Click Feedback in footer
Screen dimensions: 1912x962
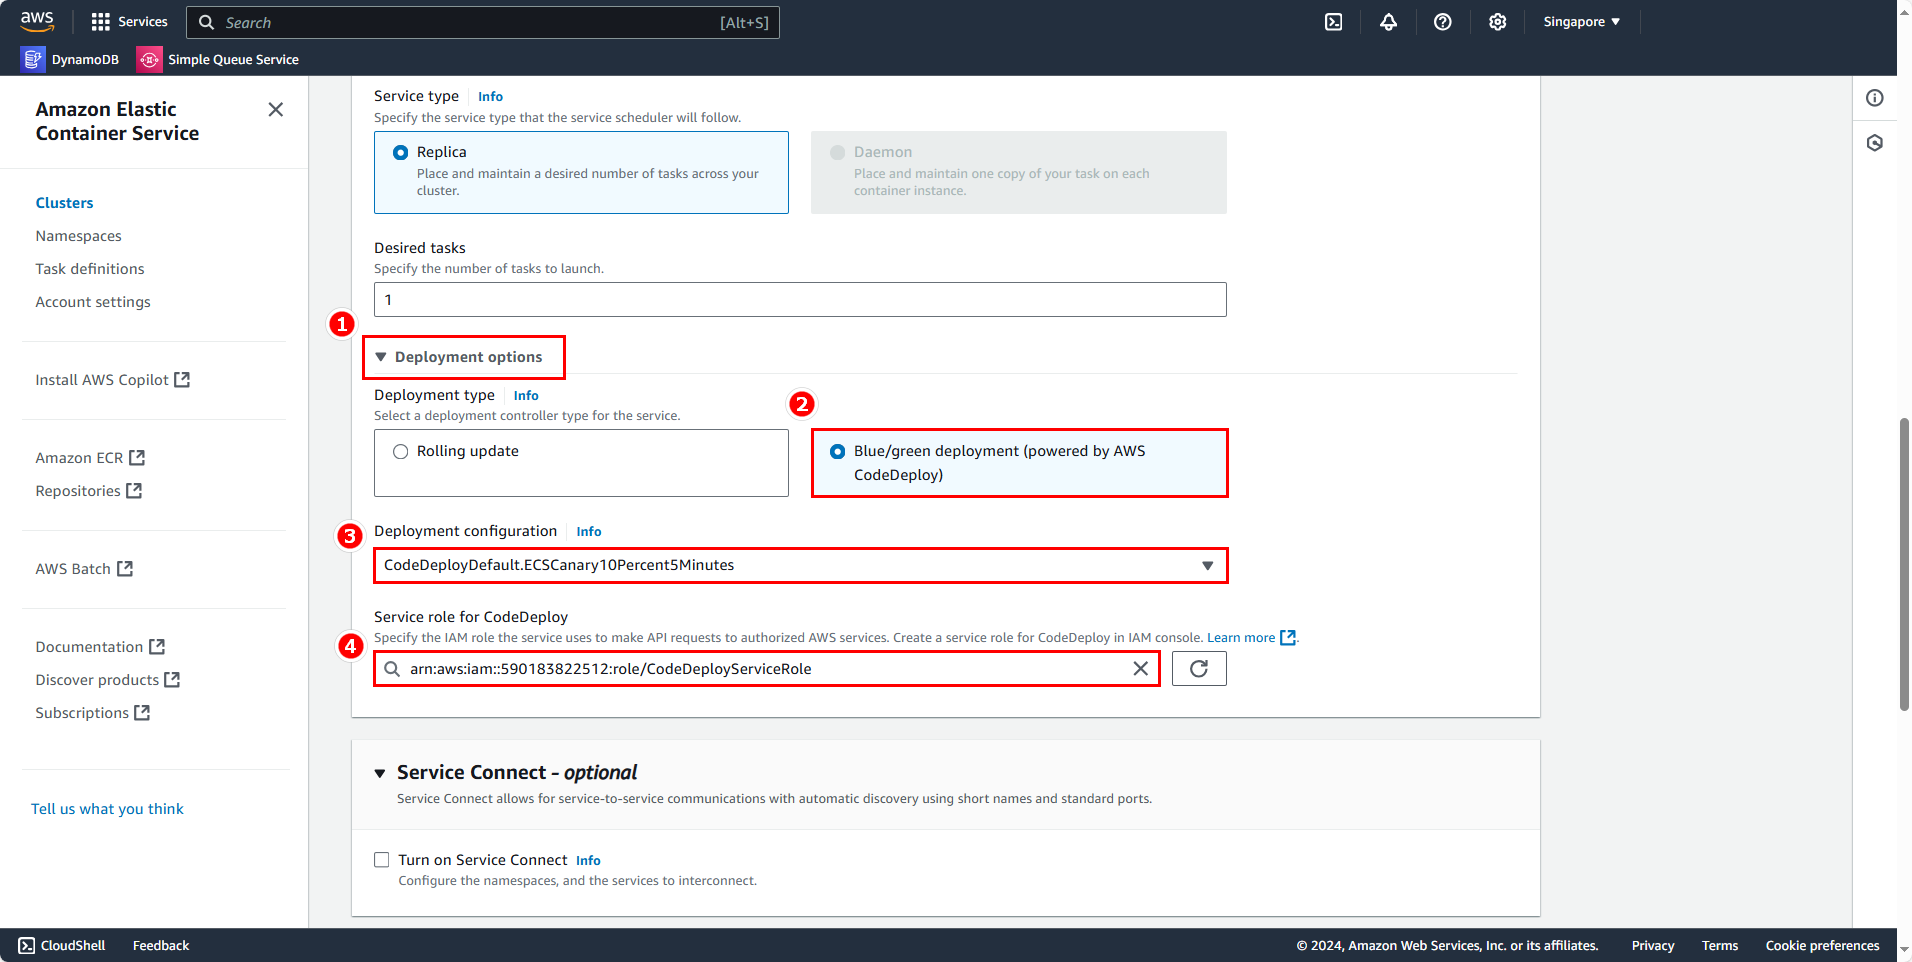click(161, 946)
